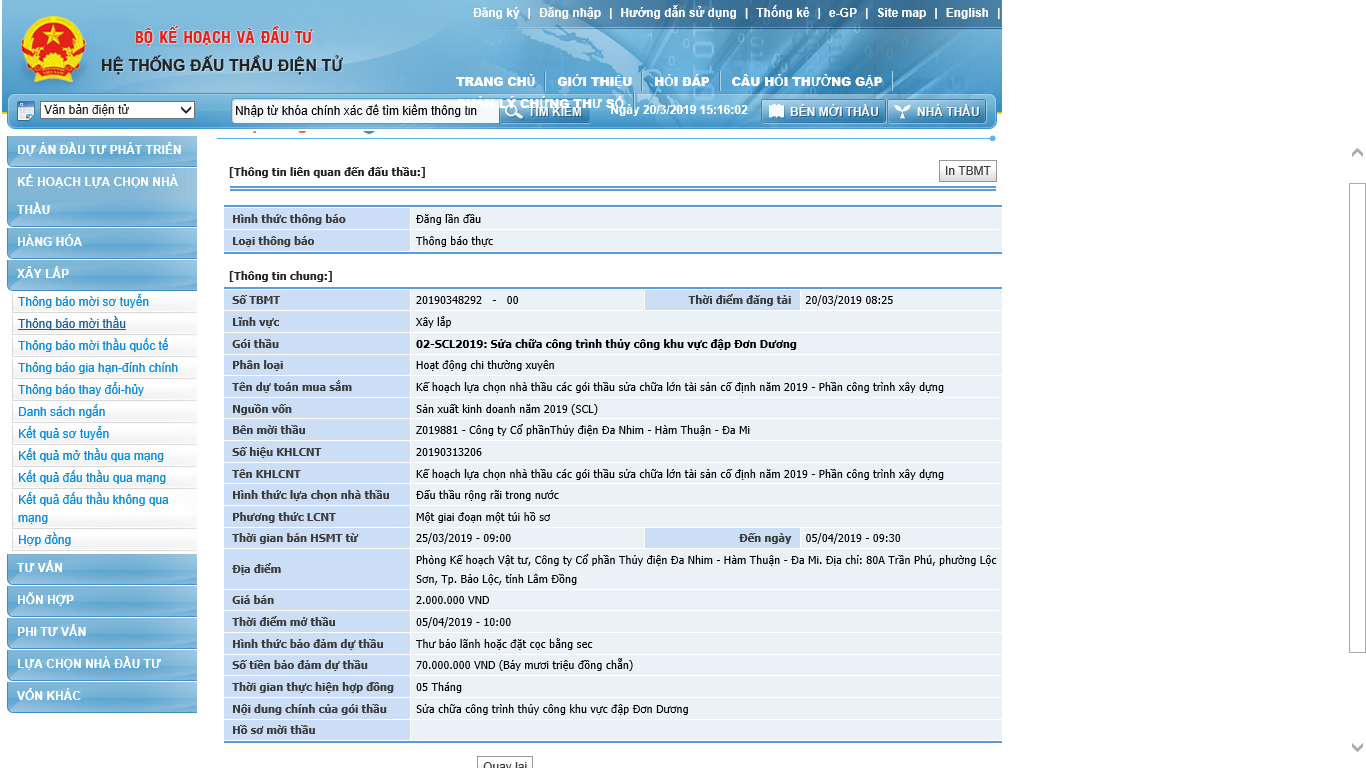Expand the PHI TƯ VẤN section
This screenshot has width=1366, height=768.
[102, 632]
